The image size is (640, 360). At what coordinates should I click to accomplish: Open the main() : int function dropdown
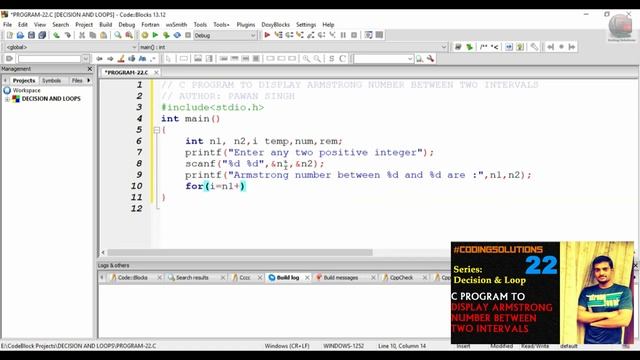click(x=444, y=47)
